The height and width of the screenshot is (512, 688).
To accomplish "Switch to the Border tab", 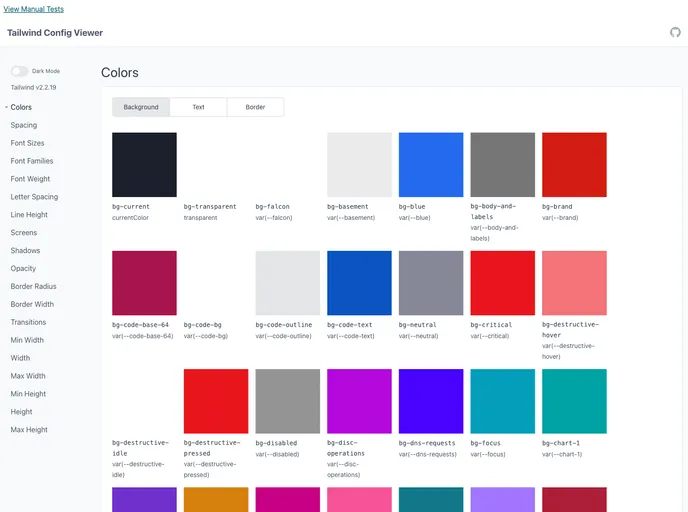I will click(255, 107).
